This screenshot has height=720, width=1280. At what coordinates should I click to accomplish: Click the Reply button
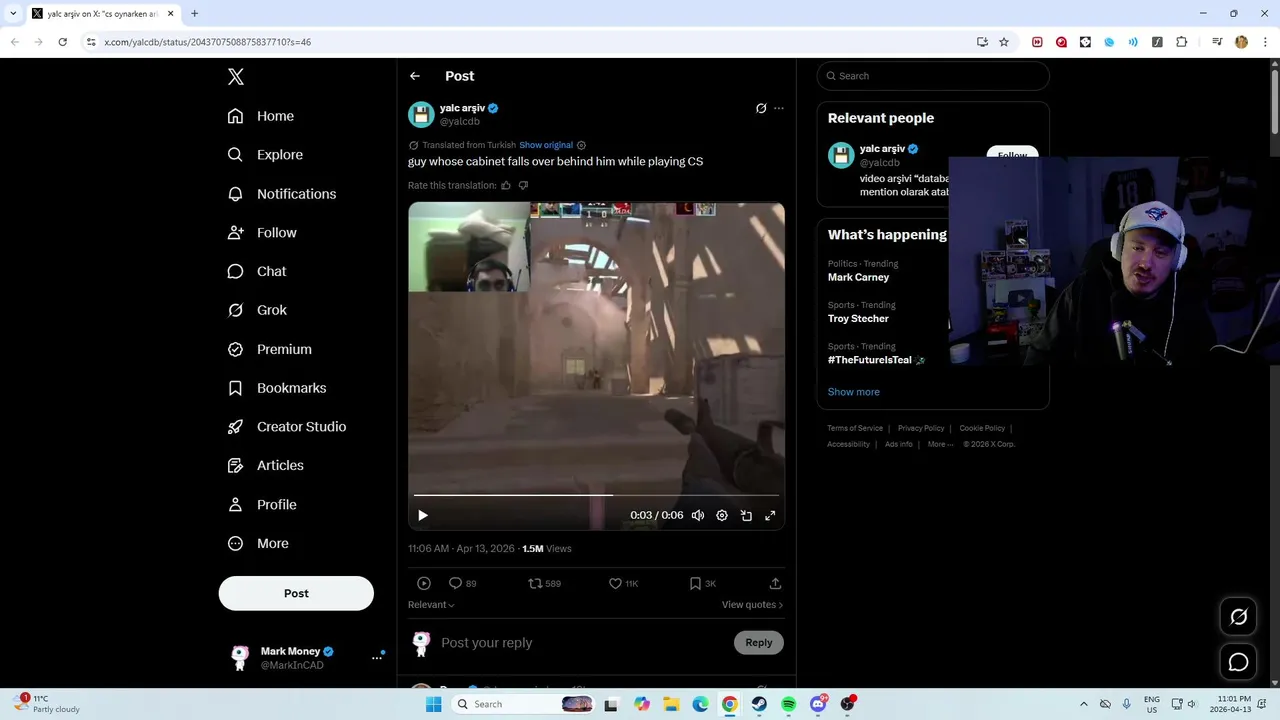759,643
